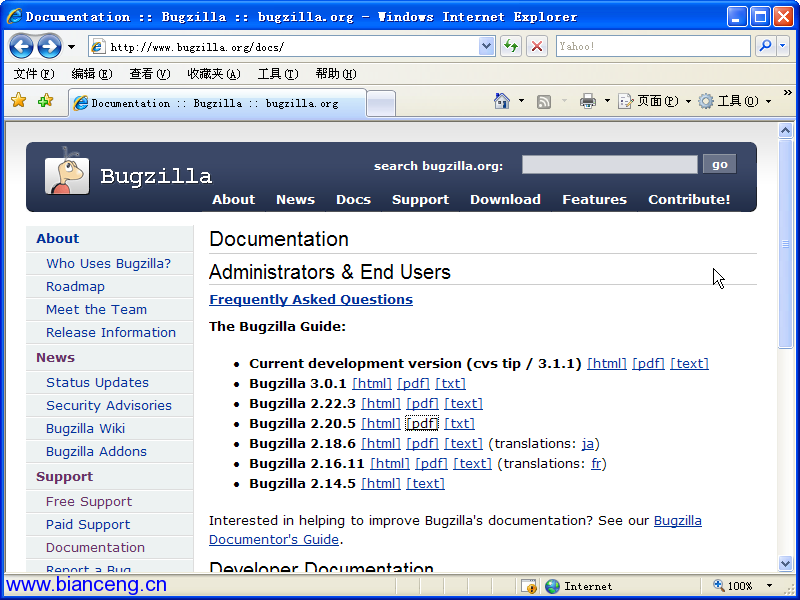Click the search bugzilla.org input field
800x600 pixels.
pos(610,165)
